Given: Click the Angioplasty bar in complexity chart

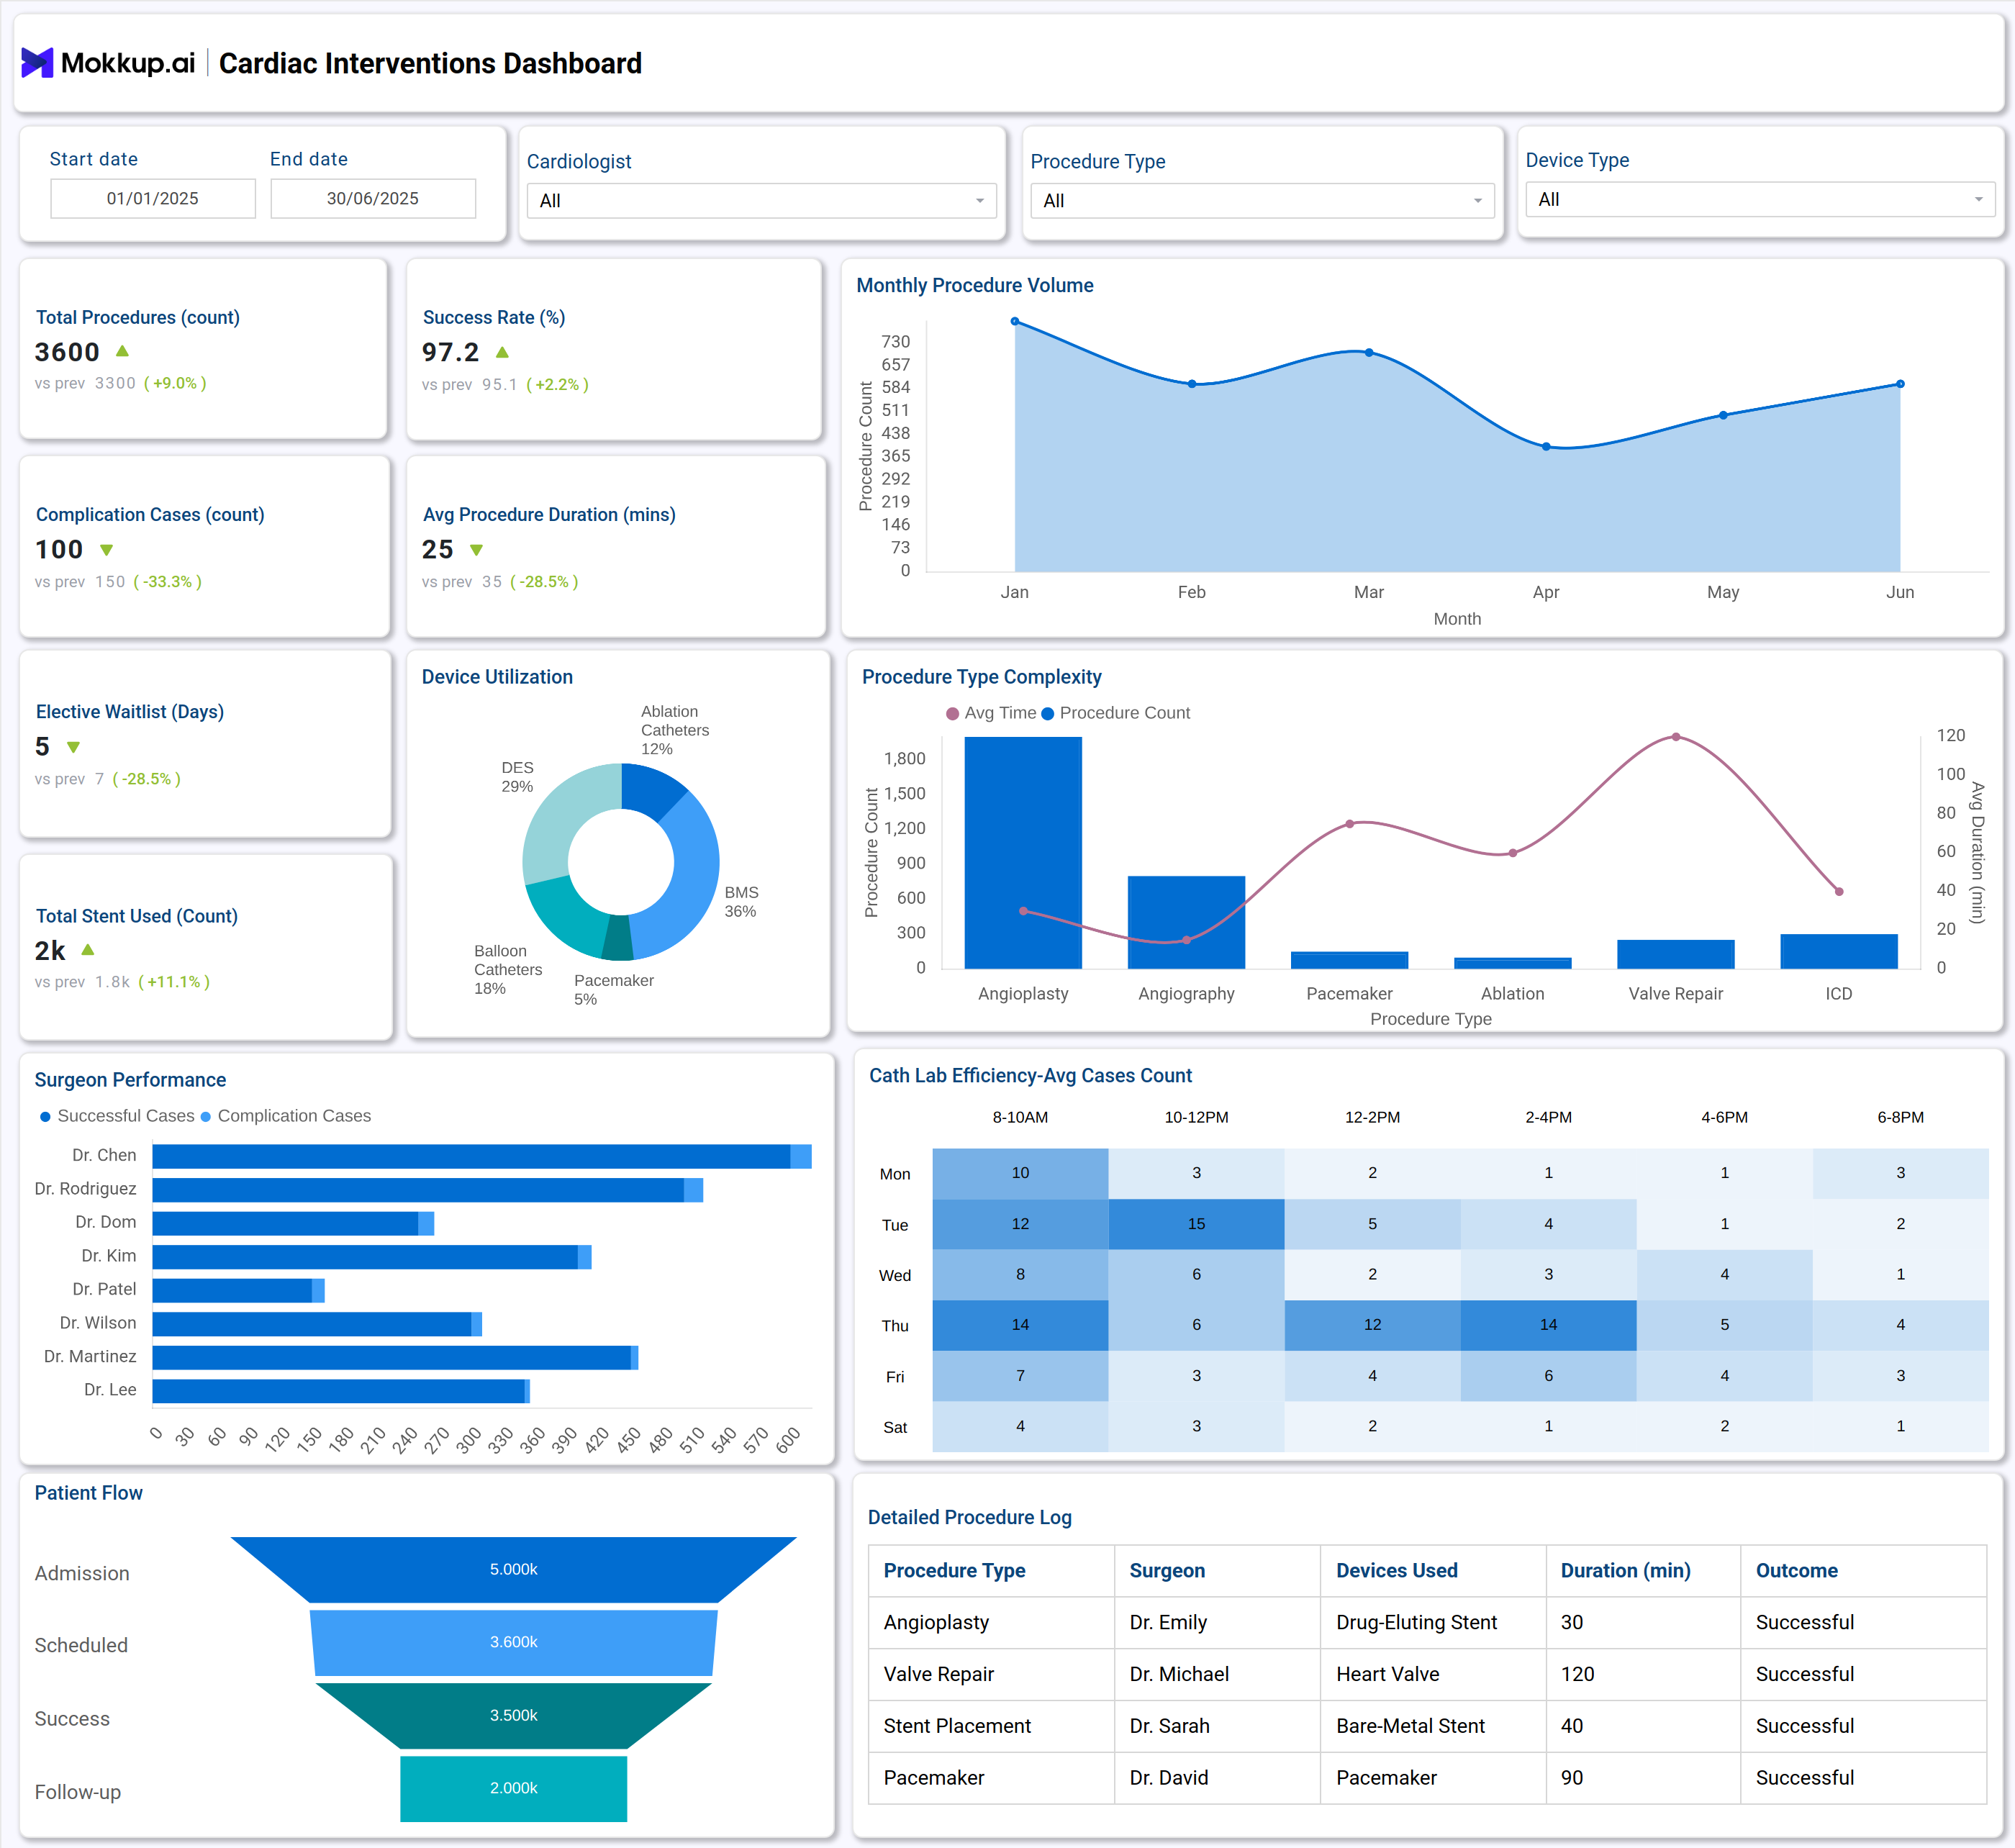Looking at the screenshot, I should [1023, 853].
